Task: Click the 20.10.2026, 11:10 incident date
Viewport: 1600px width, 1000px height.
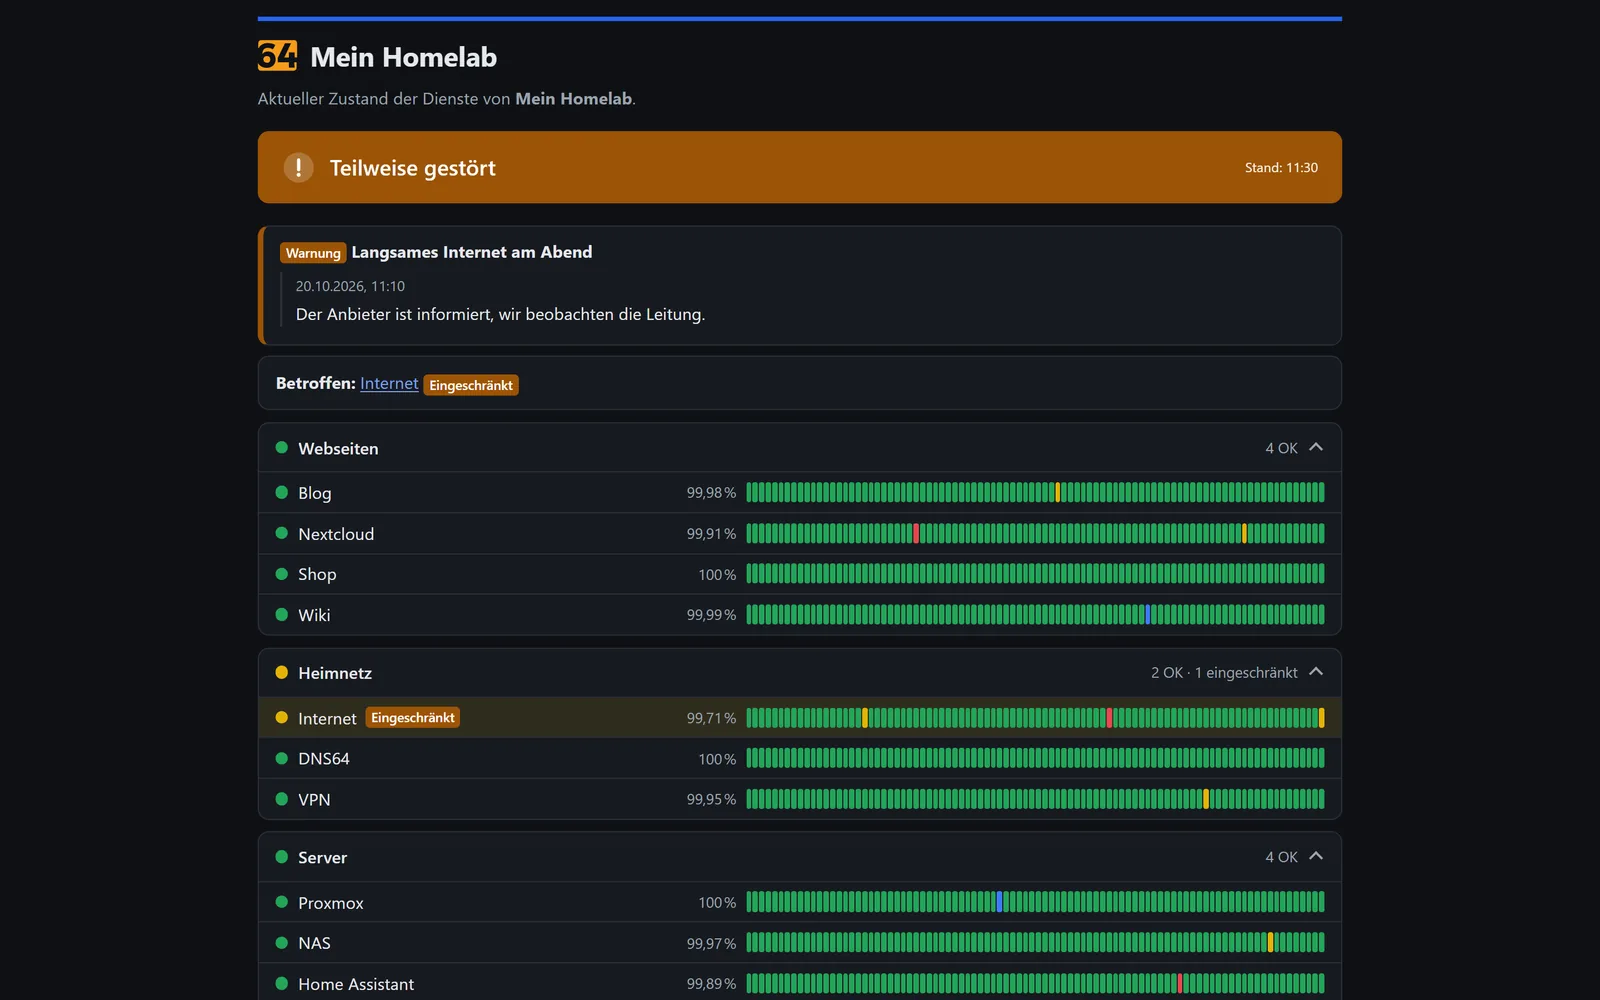Action: (x=350, y=286)
